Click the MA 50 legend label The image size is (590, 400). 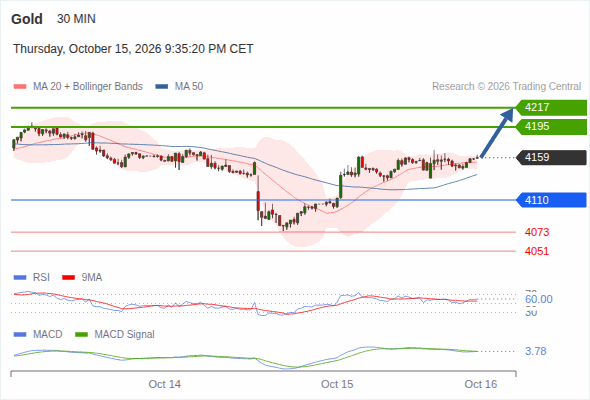point(189,87)
